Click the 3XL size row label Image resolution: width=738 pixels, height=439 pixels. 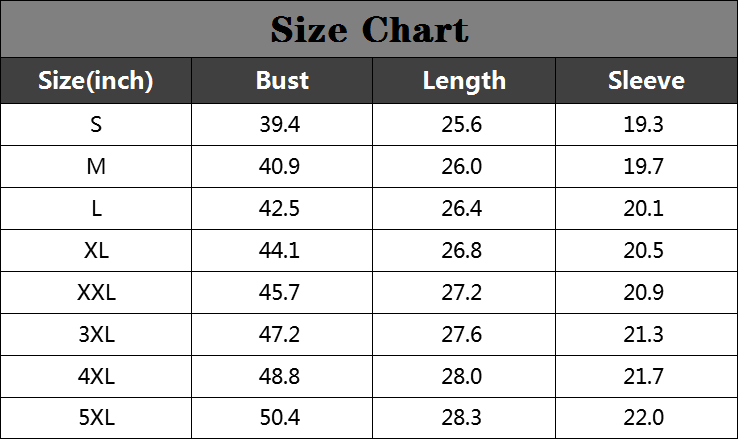click(96, 334)
